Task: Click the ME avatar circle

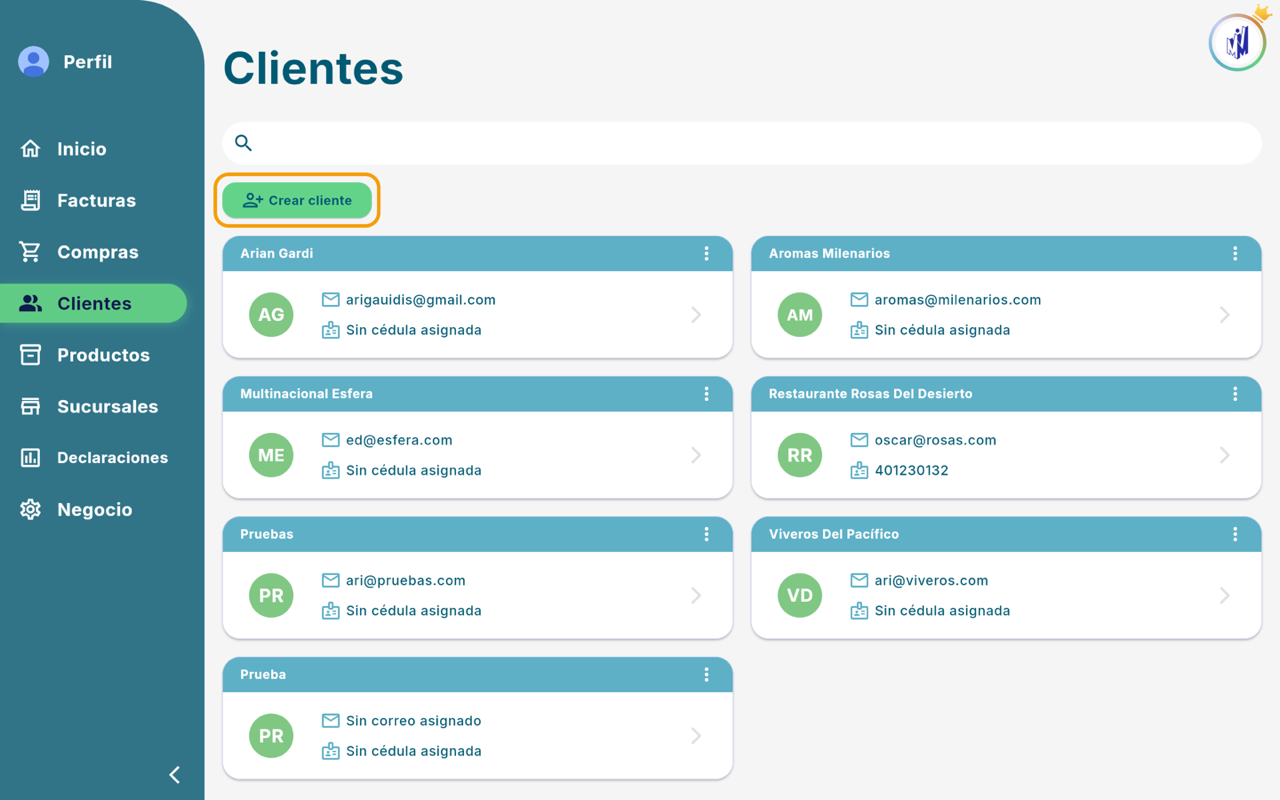Action: (271, 455)
